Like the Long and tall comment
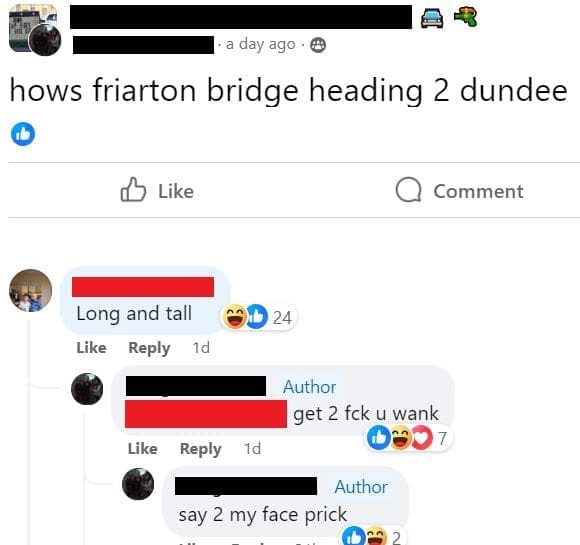 click(91, 348)
